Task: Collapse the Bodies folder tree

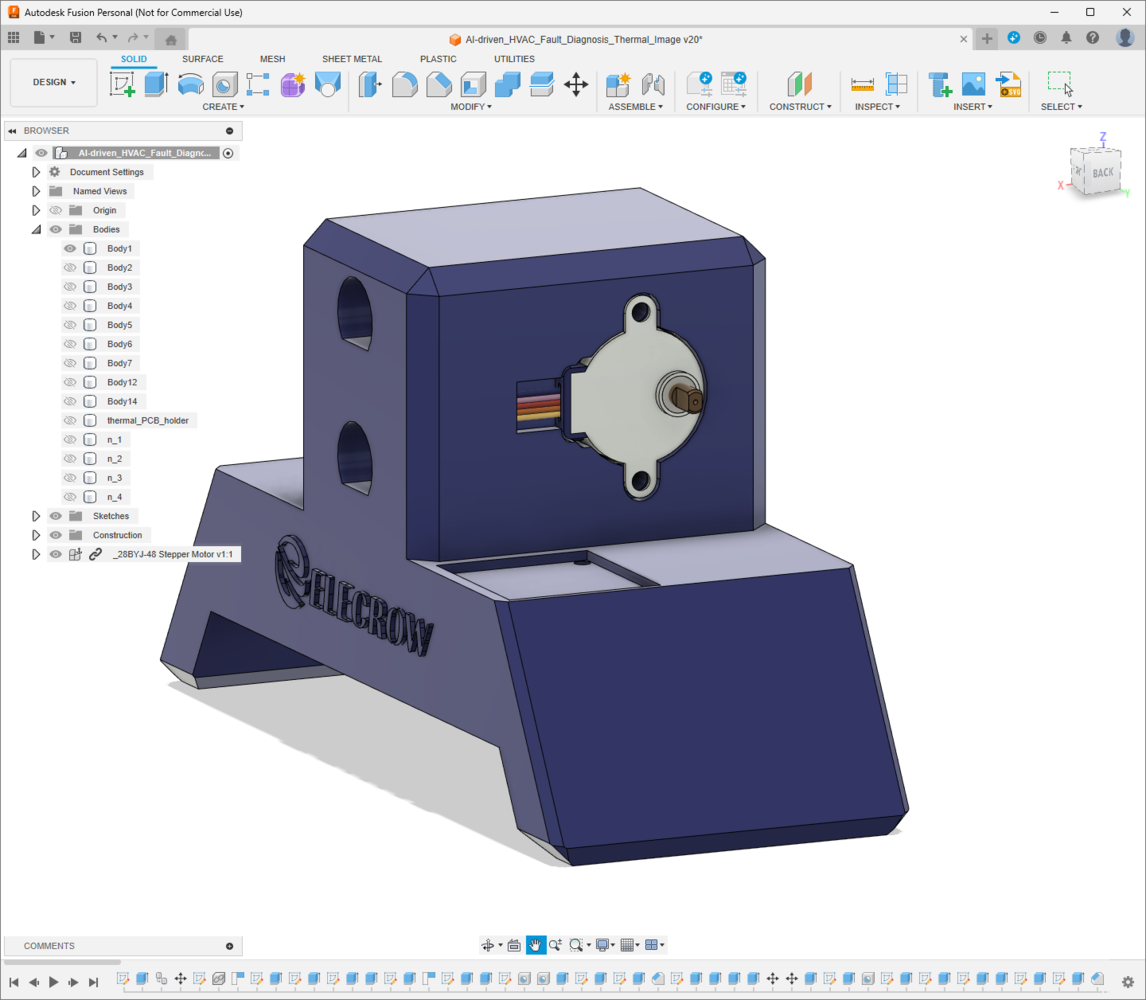Action: click(x=36, y=230)
